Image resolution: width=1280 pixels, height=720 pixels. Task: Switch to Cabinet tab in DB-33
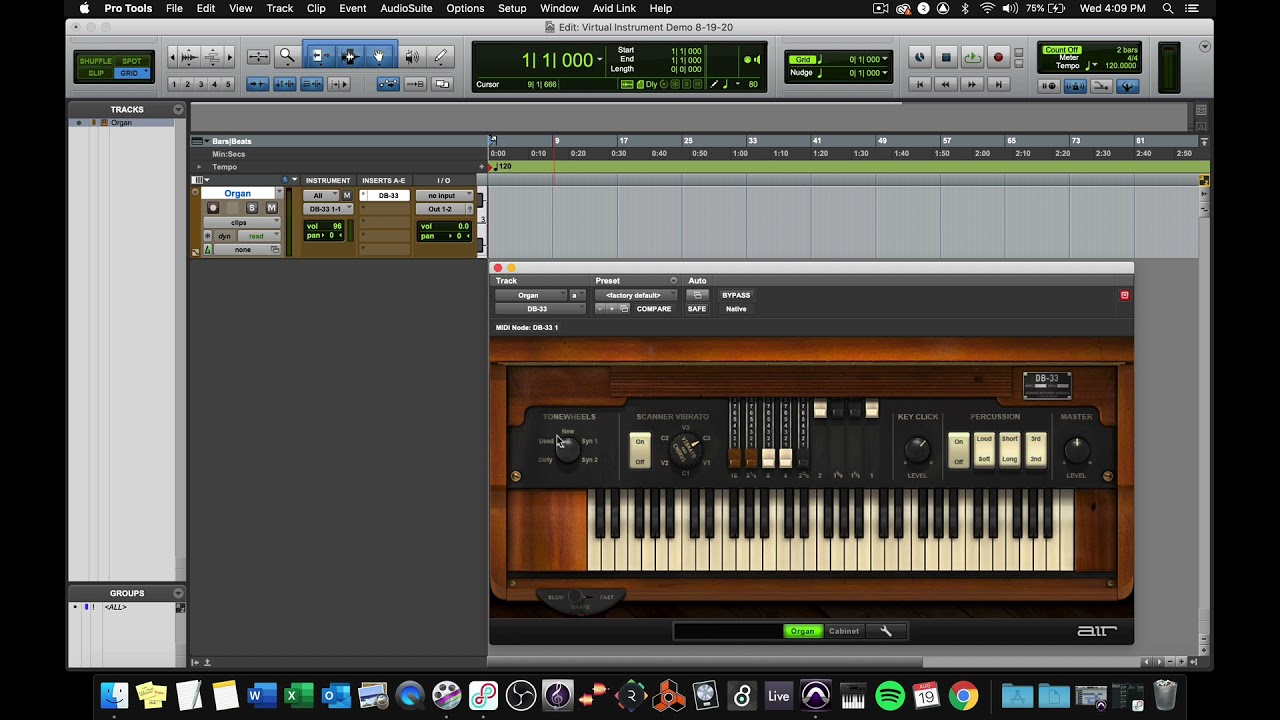click(x=844, y=631)
